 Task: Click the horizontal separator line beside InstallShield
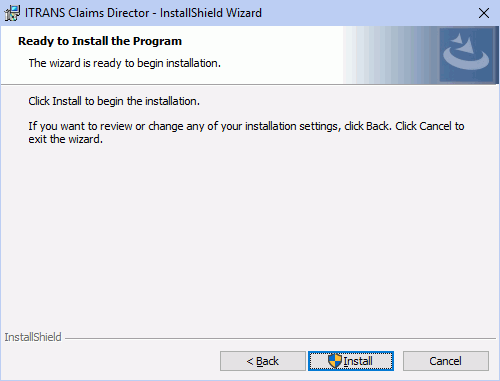[280, 339]
